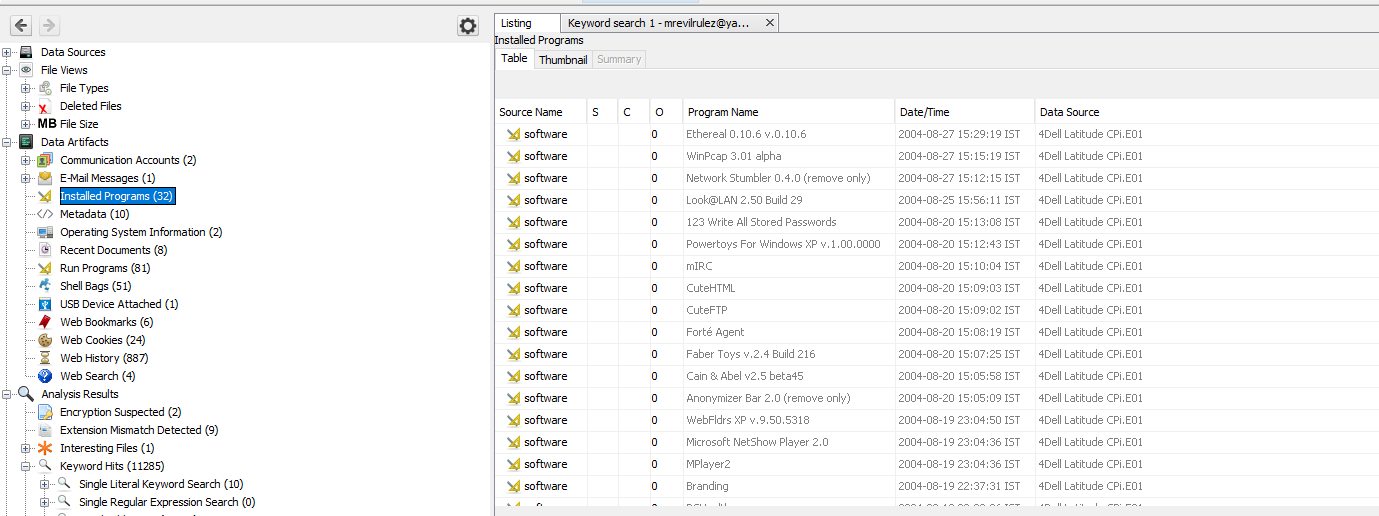Collapse the File Views node

point(7,70)
